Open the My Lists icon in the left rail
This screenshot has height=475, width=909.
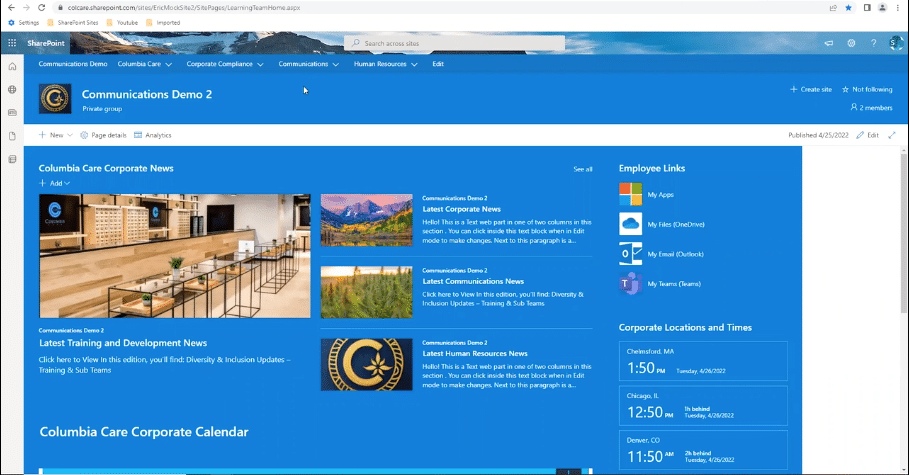click(x=12, y=159)
